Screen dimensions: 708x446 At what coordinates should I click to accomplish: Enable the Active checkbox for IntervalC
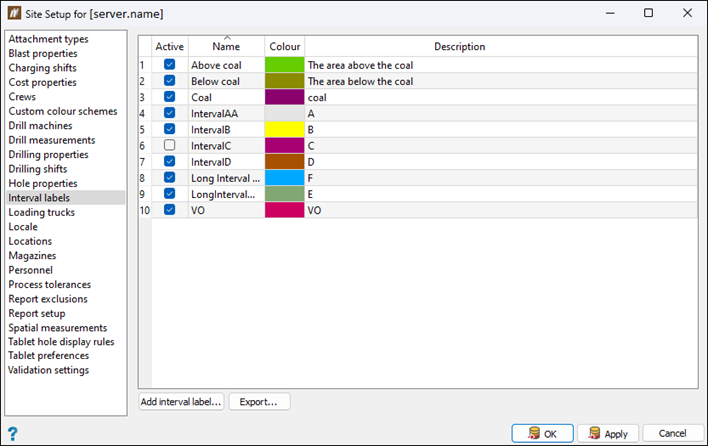point(169,145)
